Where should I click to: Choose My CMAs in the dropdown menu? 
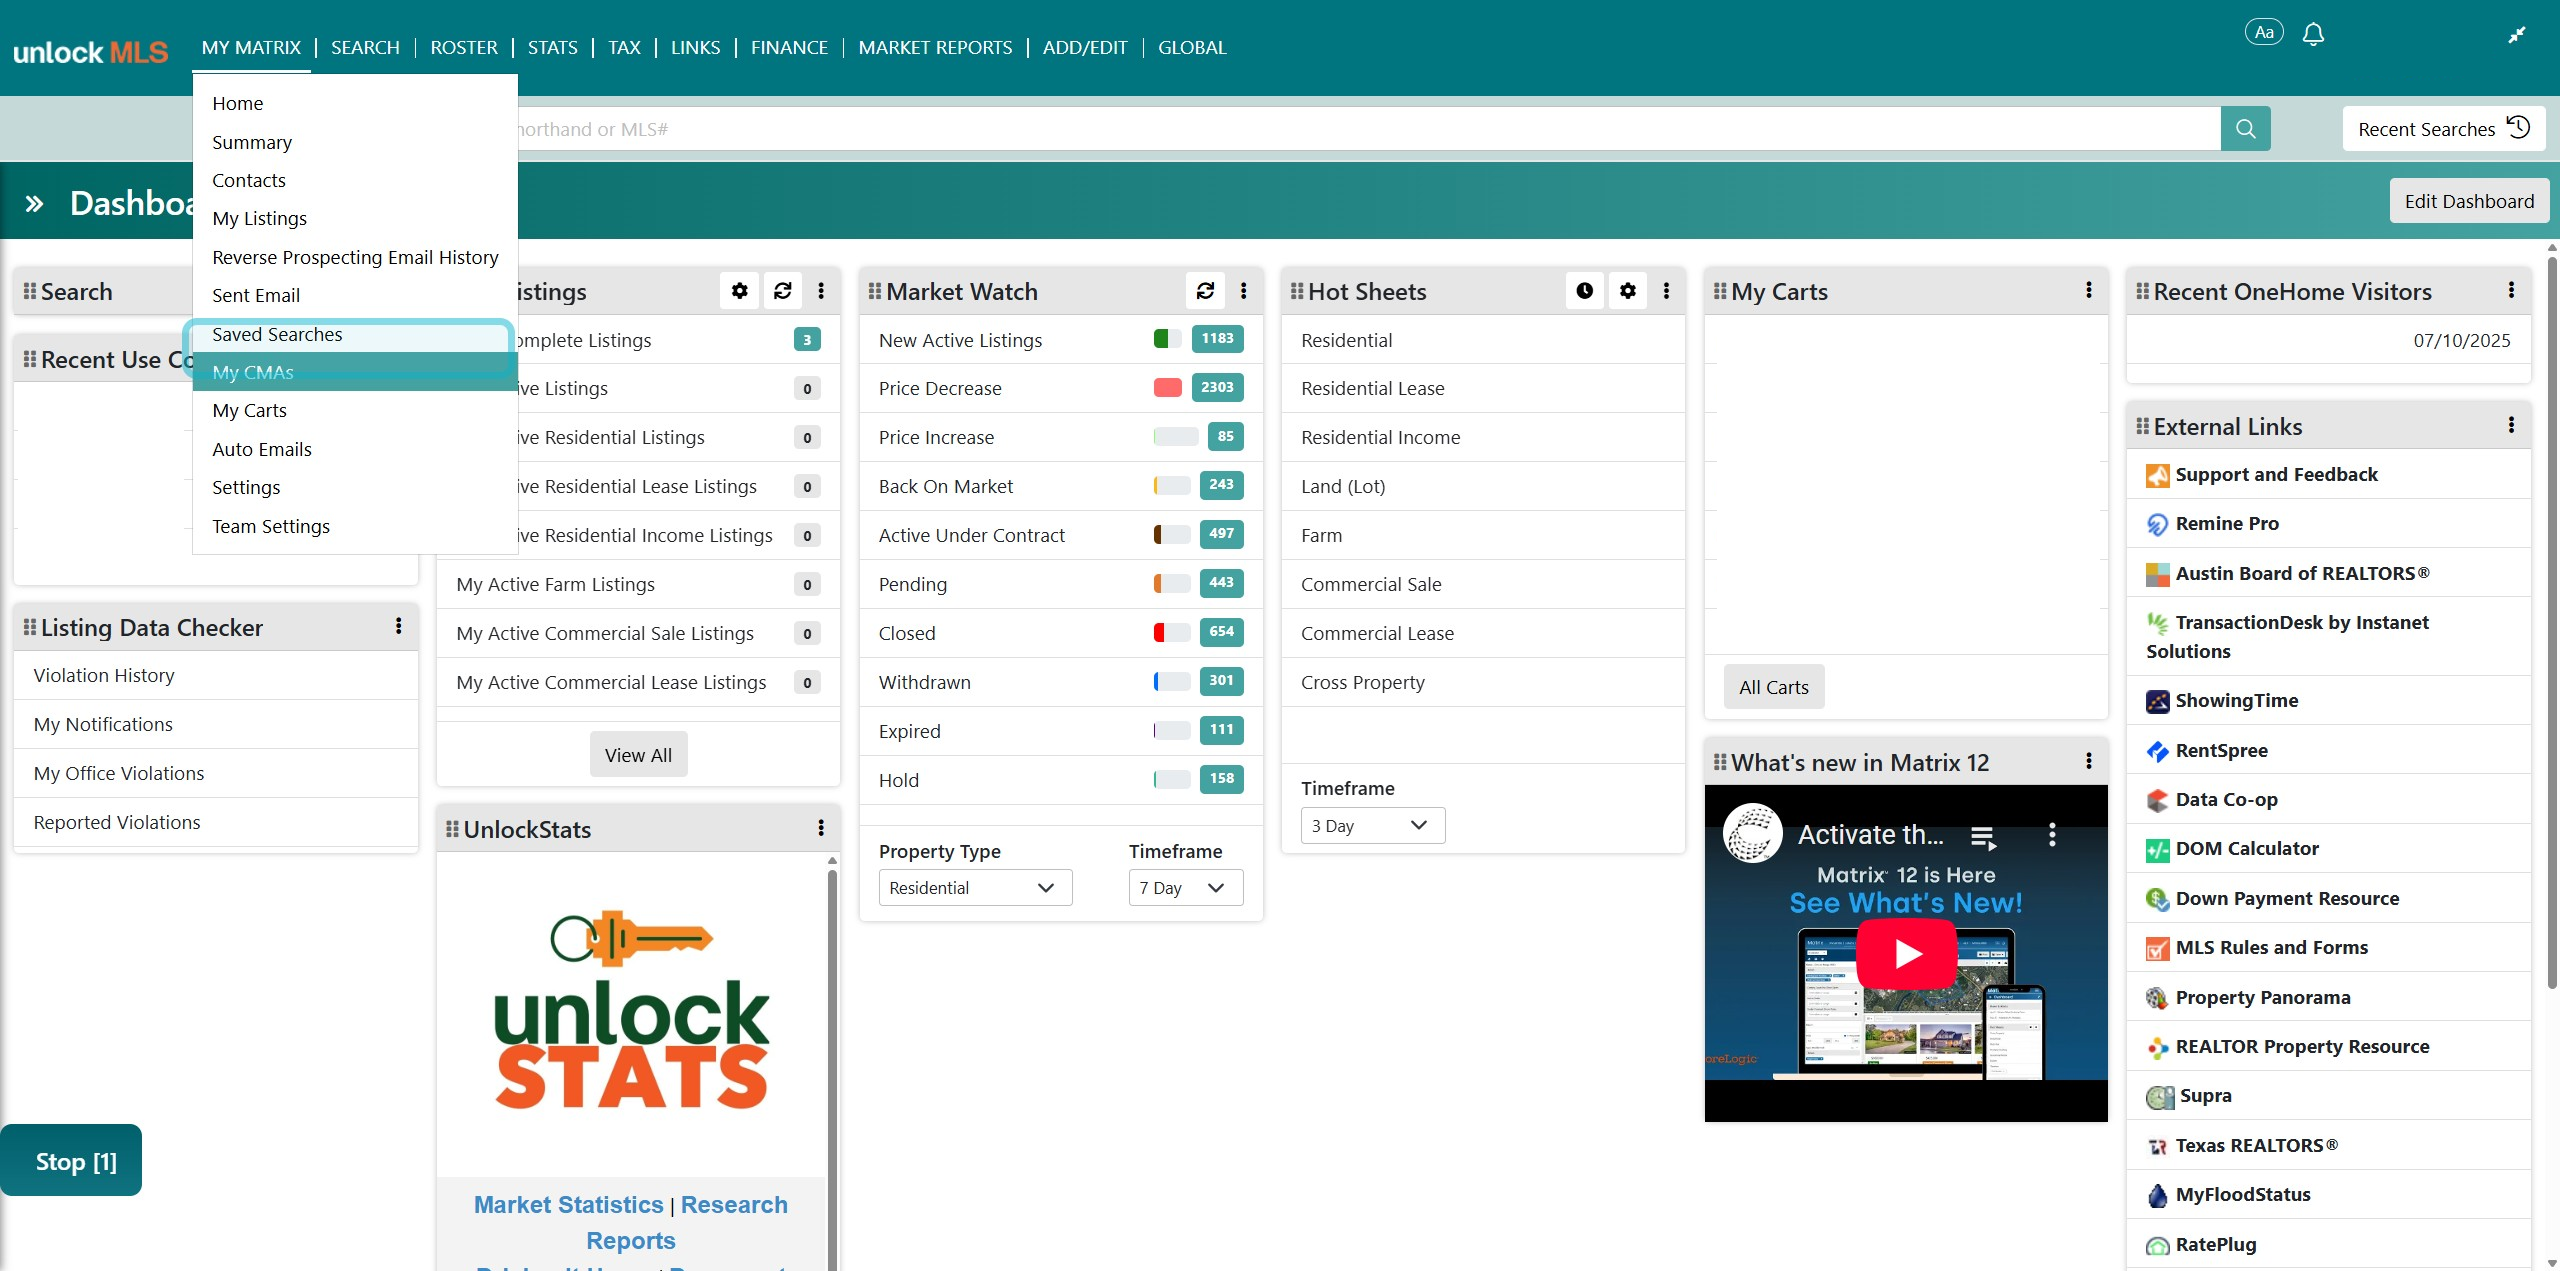pyautogui.click(x=354, y=372)
